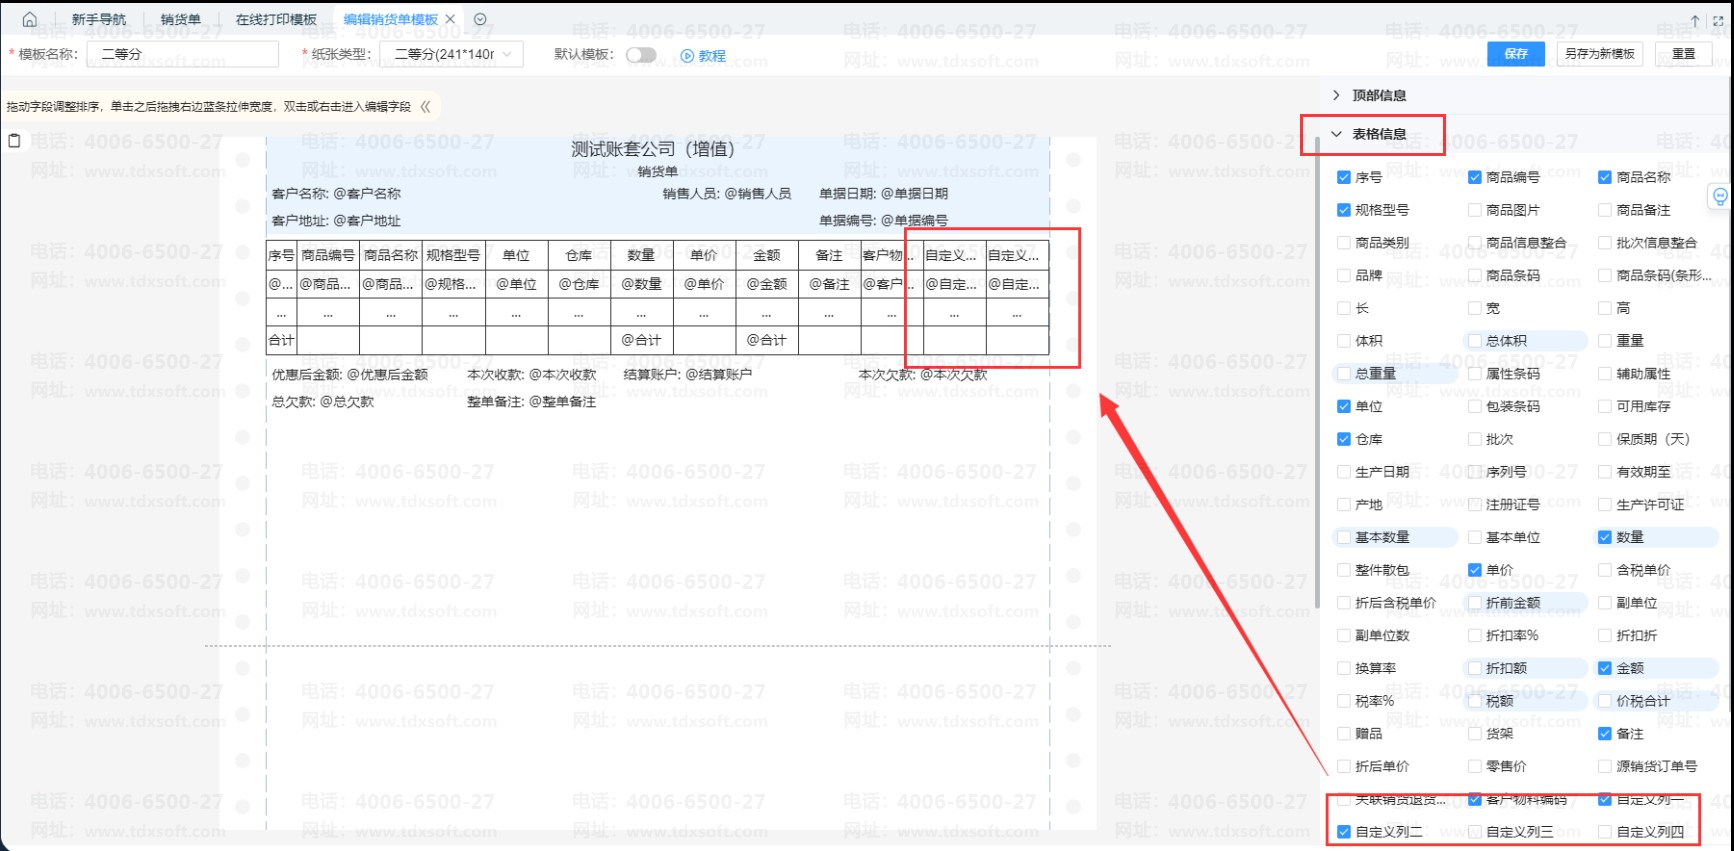This screenshot has width=1734, height=851.
Task: Click the 教程 play icon
Action: coord(687,56)
